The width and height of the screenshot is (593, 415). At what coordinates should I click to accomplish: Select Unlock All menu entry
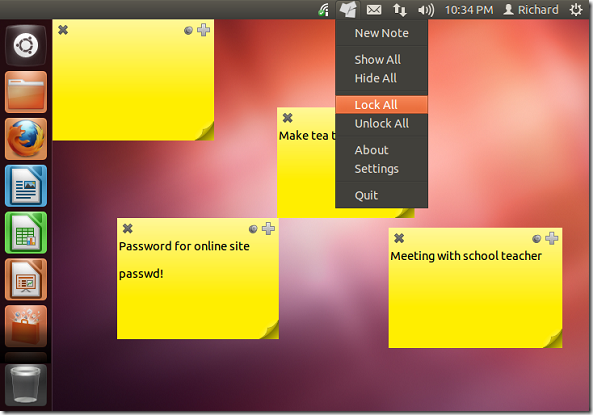pos(382,123)
